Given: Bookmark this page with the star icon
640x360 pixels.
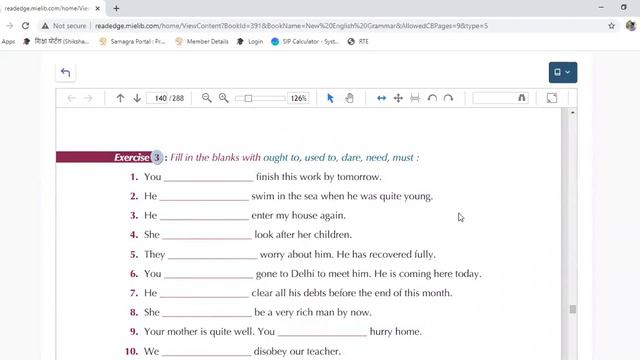Looking at the screenshot, I should (x=611, y=26).
